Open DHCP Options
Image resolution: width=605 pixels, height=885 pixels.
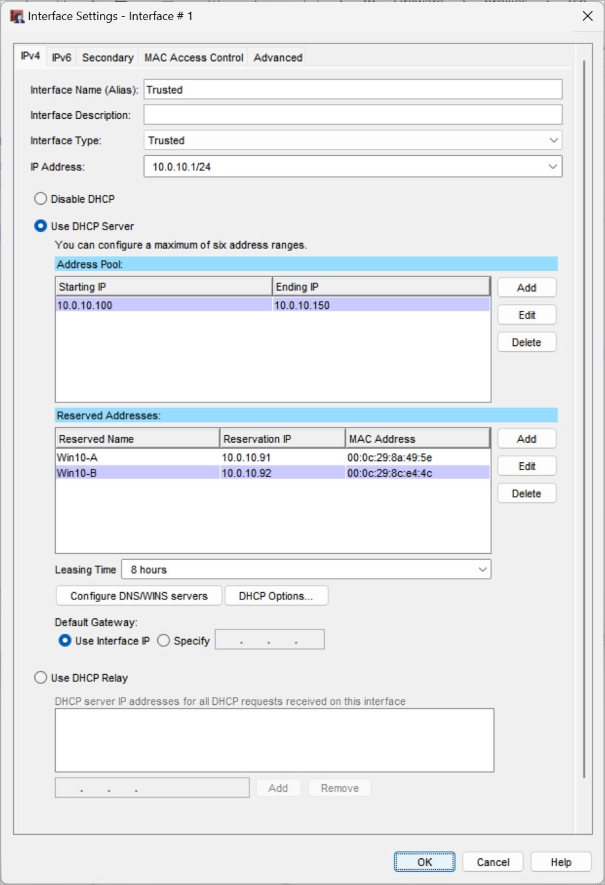(276, 596)
